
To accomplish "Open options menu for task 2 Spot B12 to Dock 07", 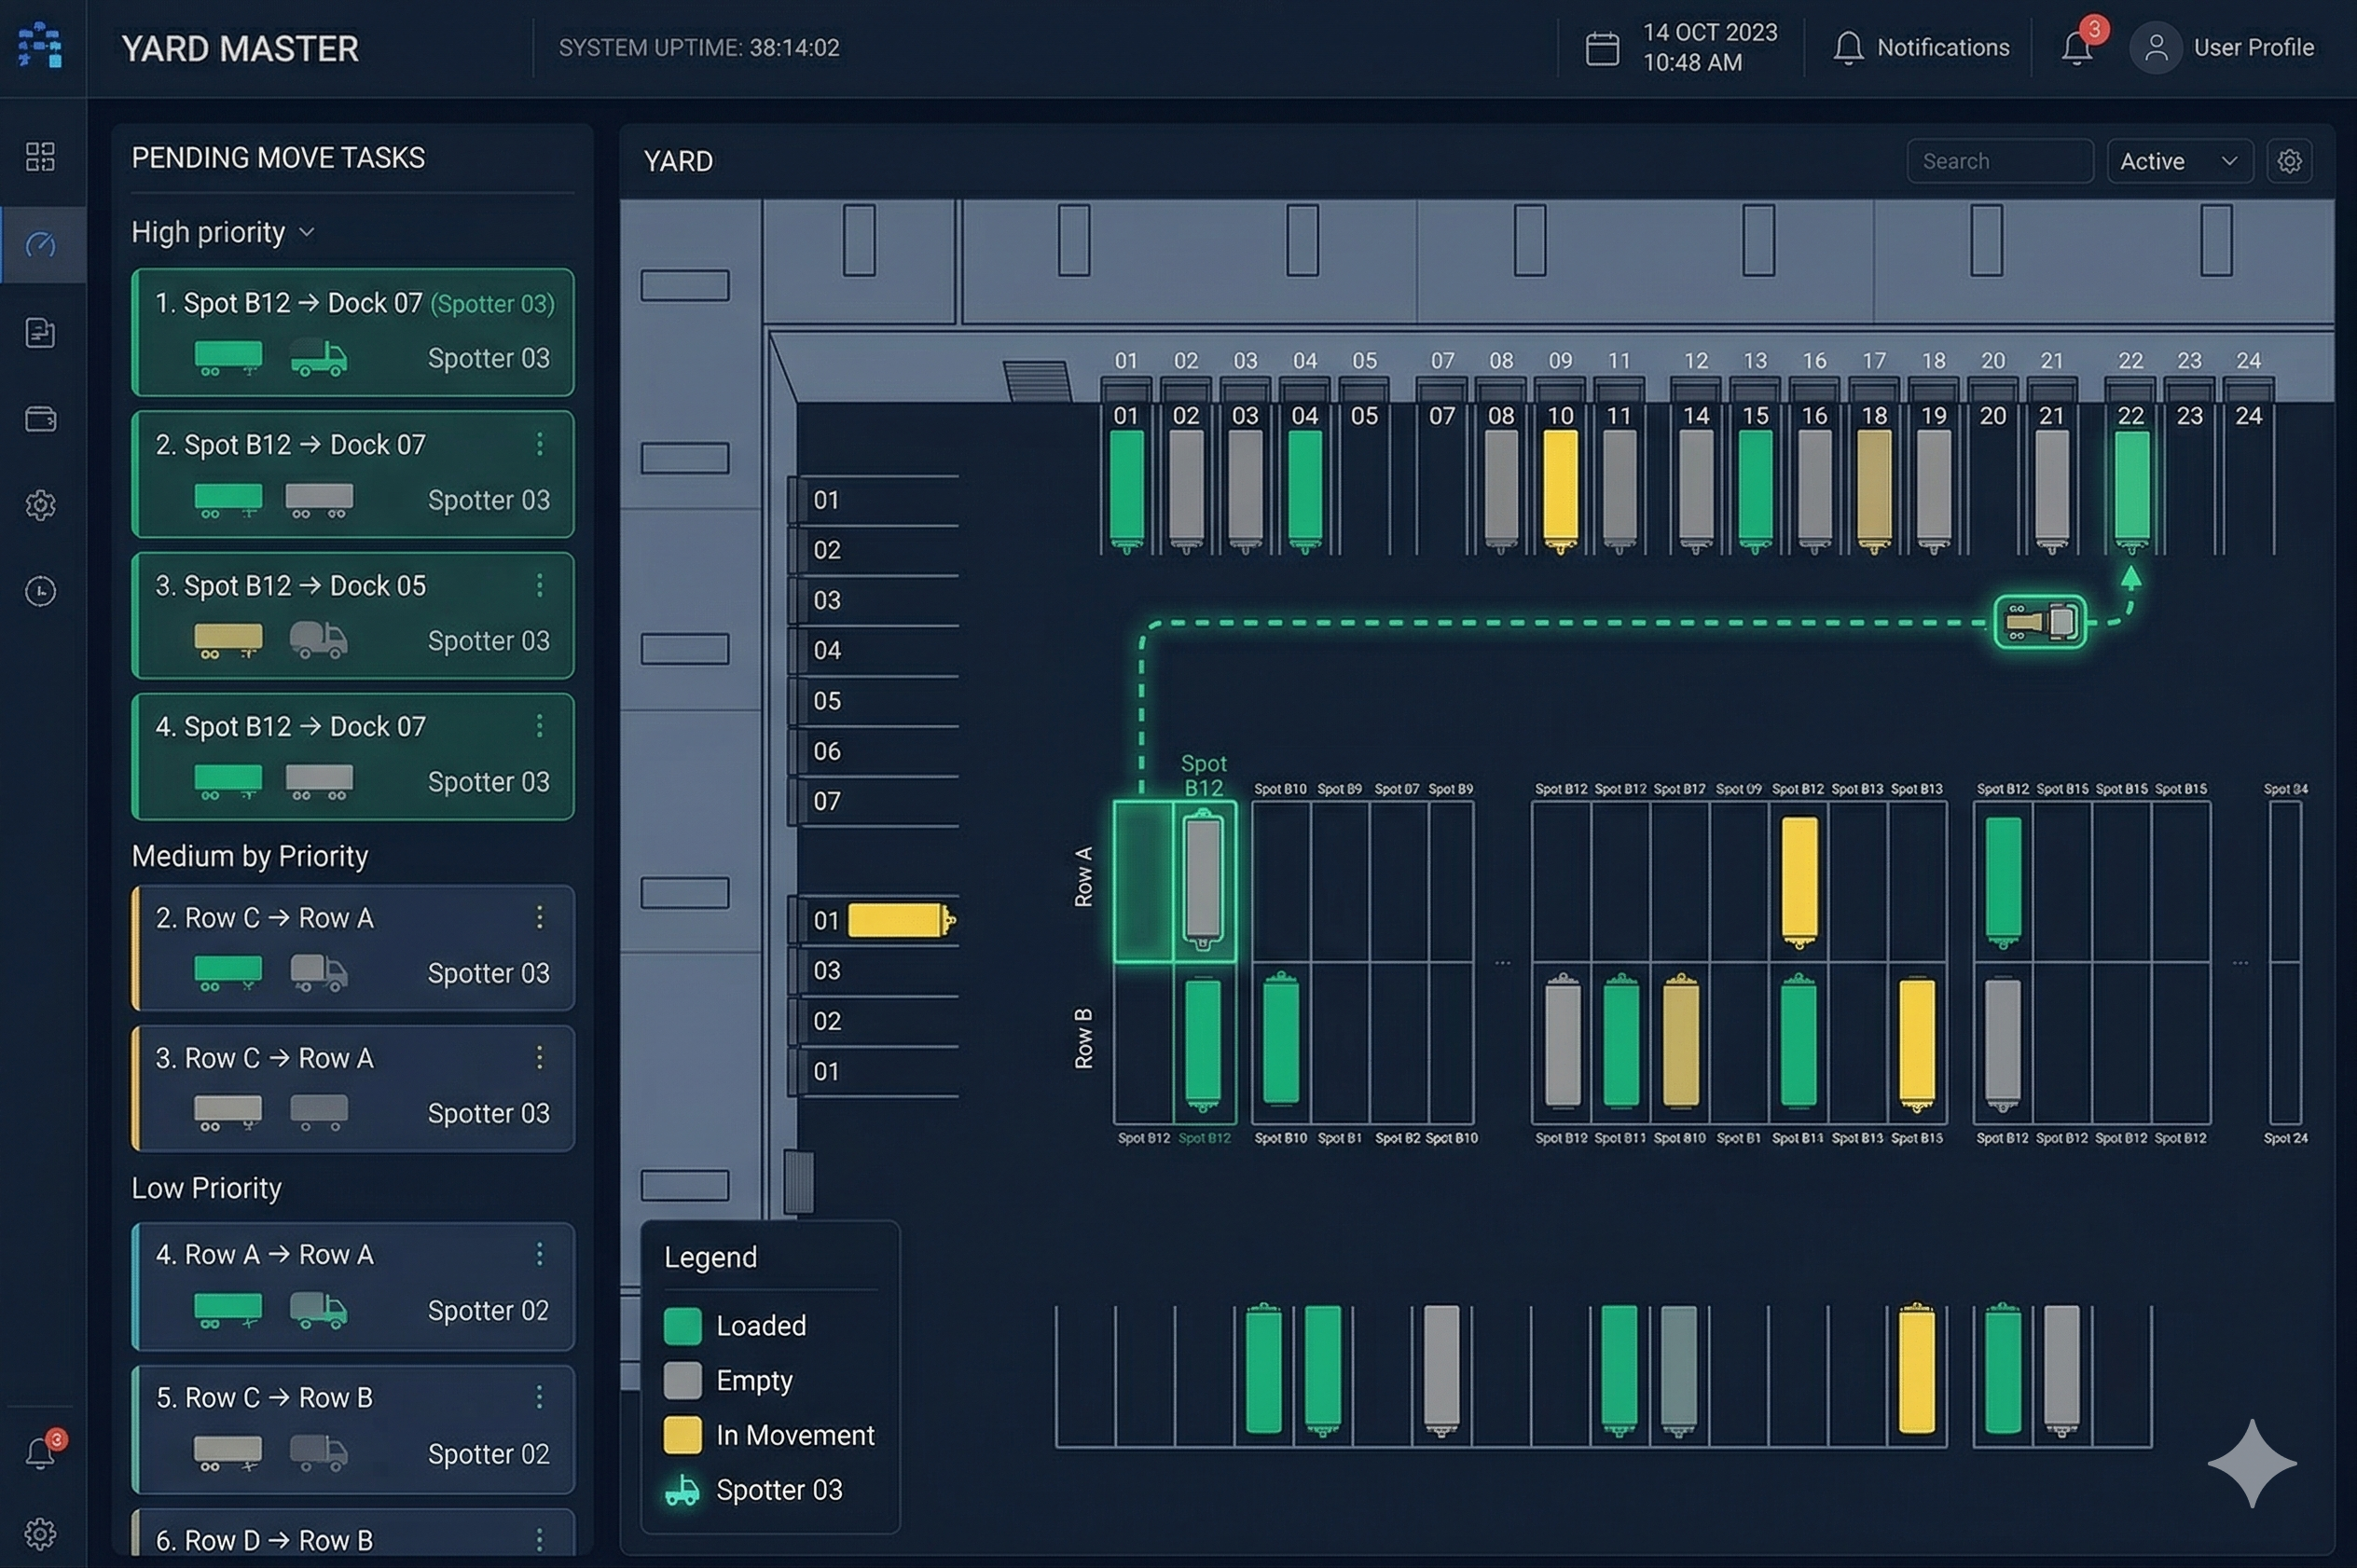I will [540, 444].
